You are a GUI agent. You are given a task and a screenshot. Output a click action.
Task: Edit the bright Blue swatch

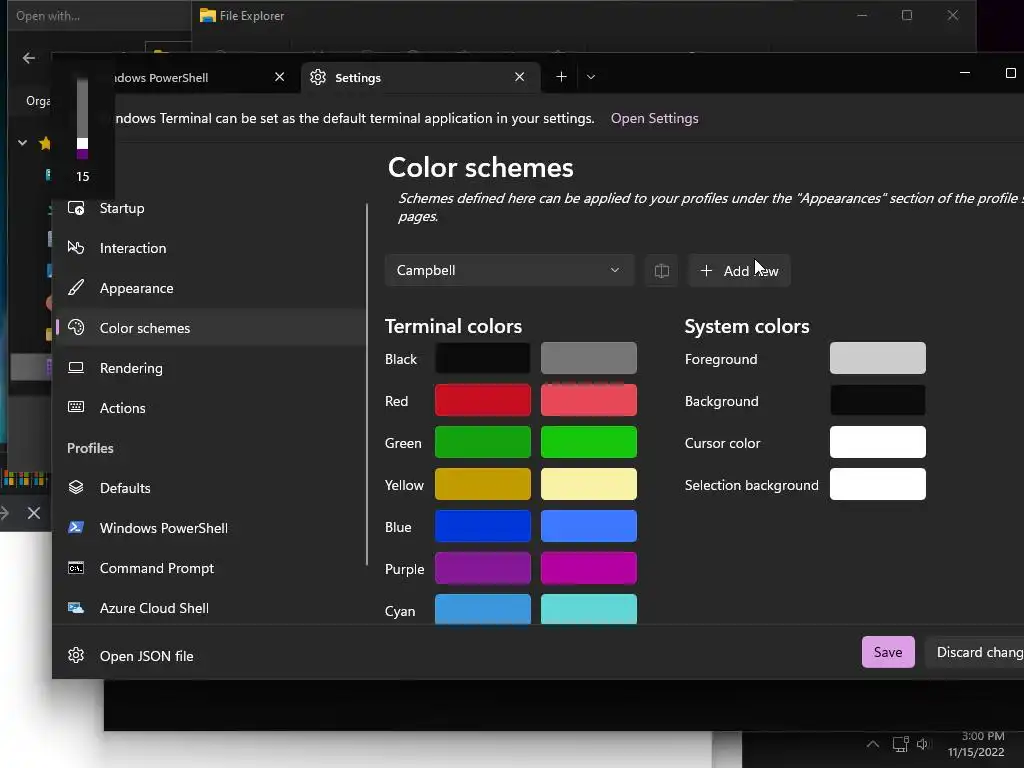tap(588, 526)
